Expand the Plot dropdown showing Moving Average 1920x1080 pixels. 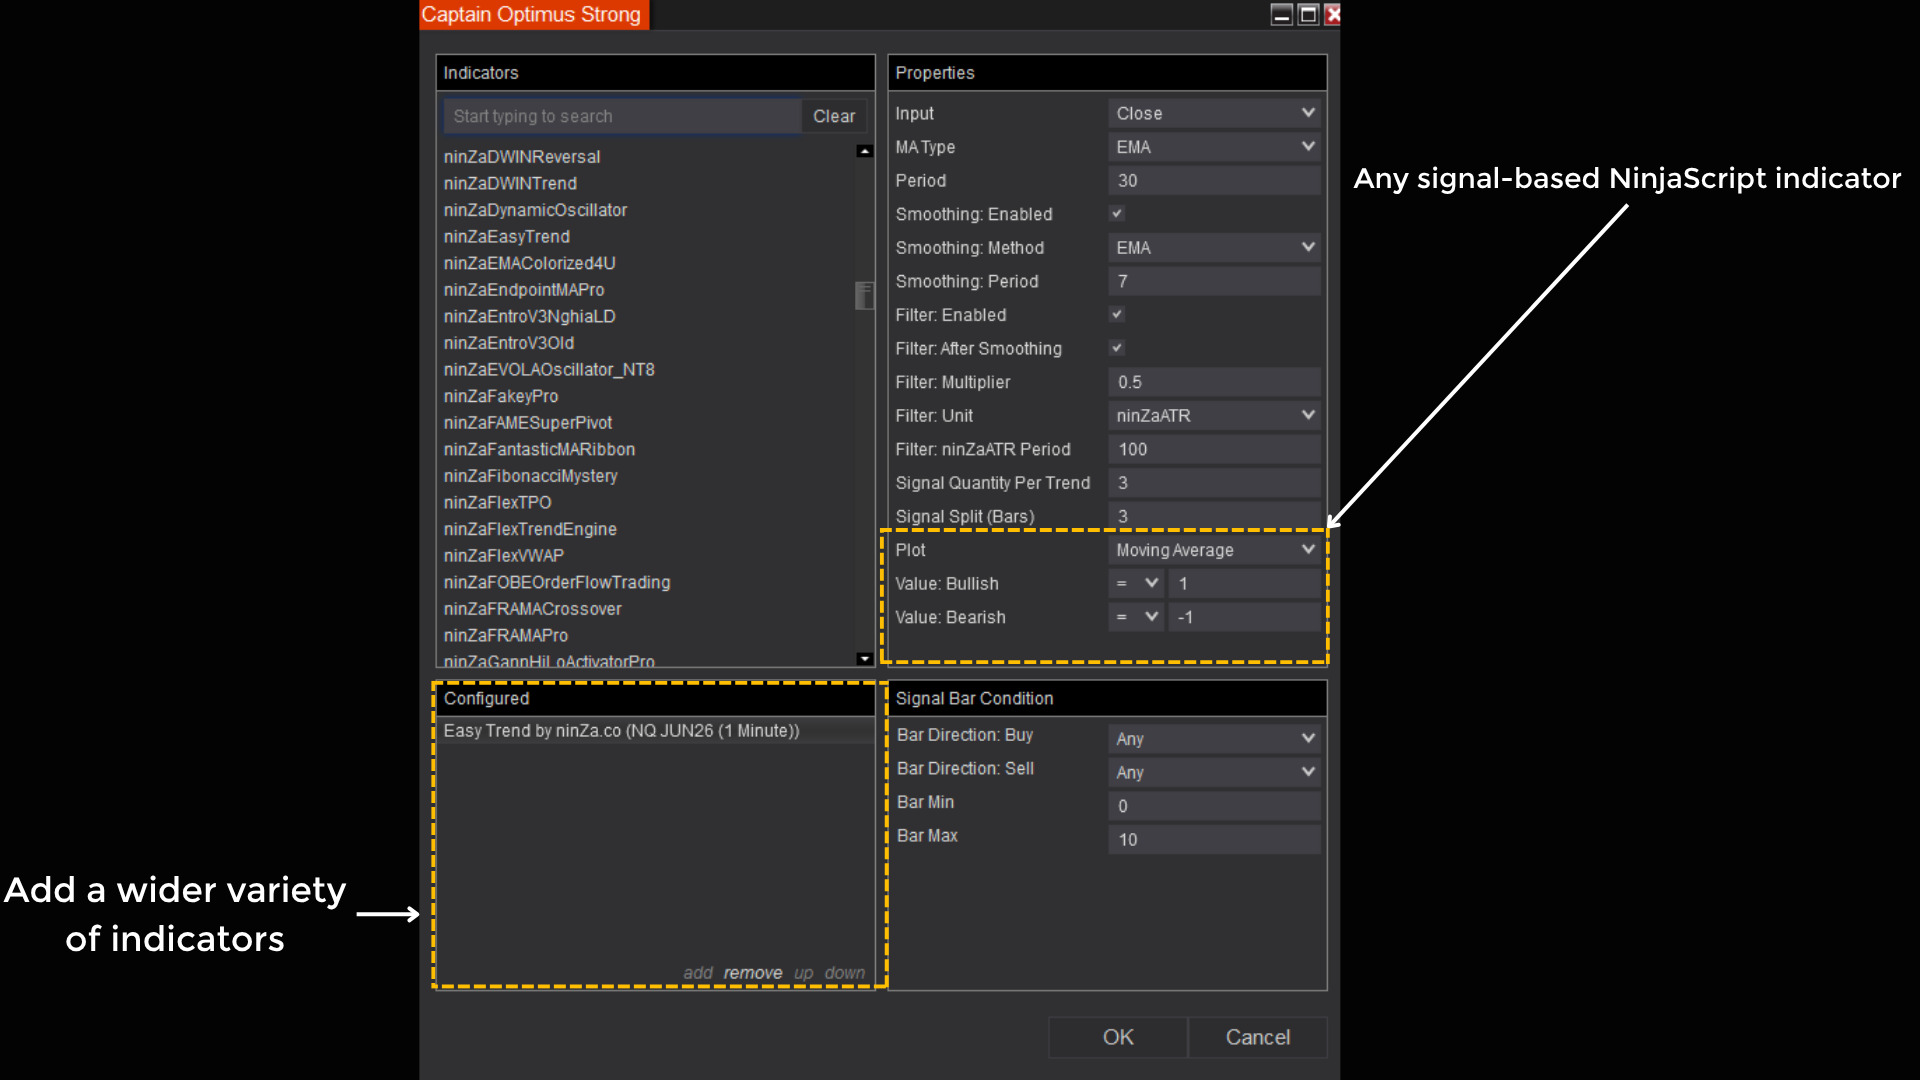pos(1214,550)
